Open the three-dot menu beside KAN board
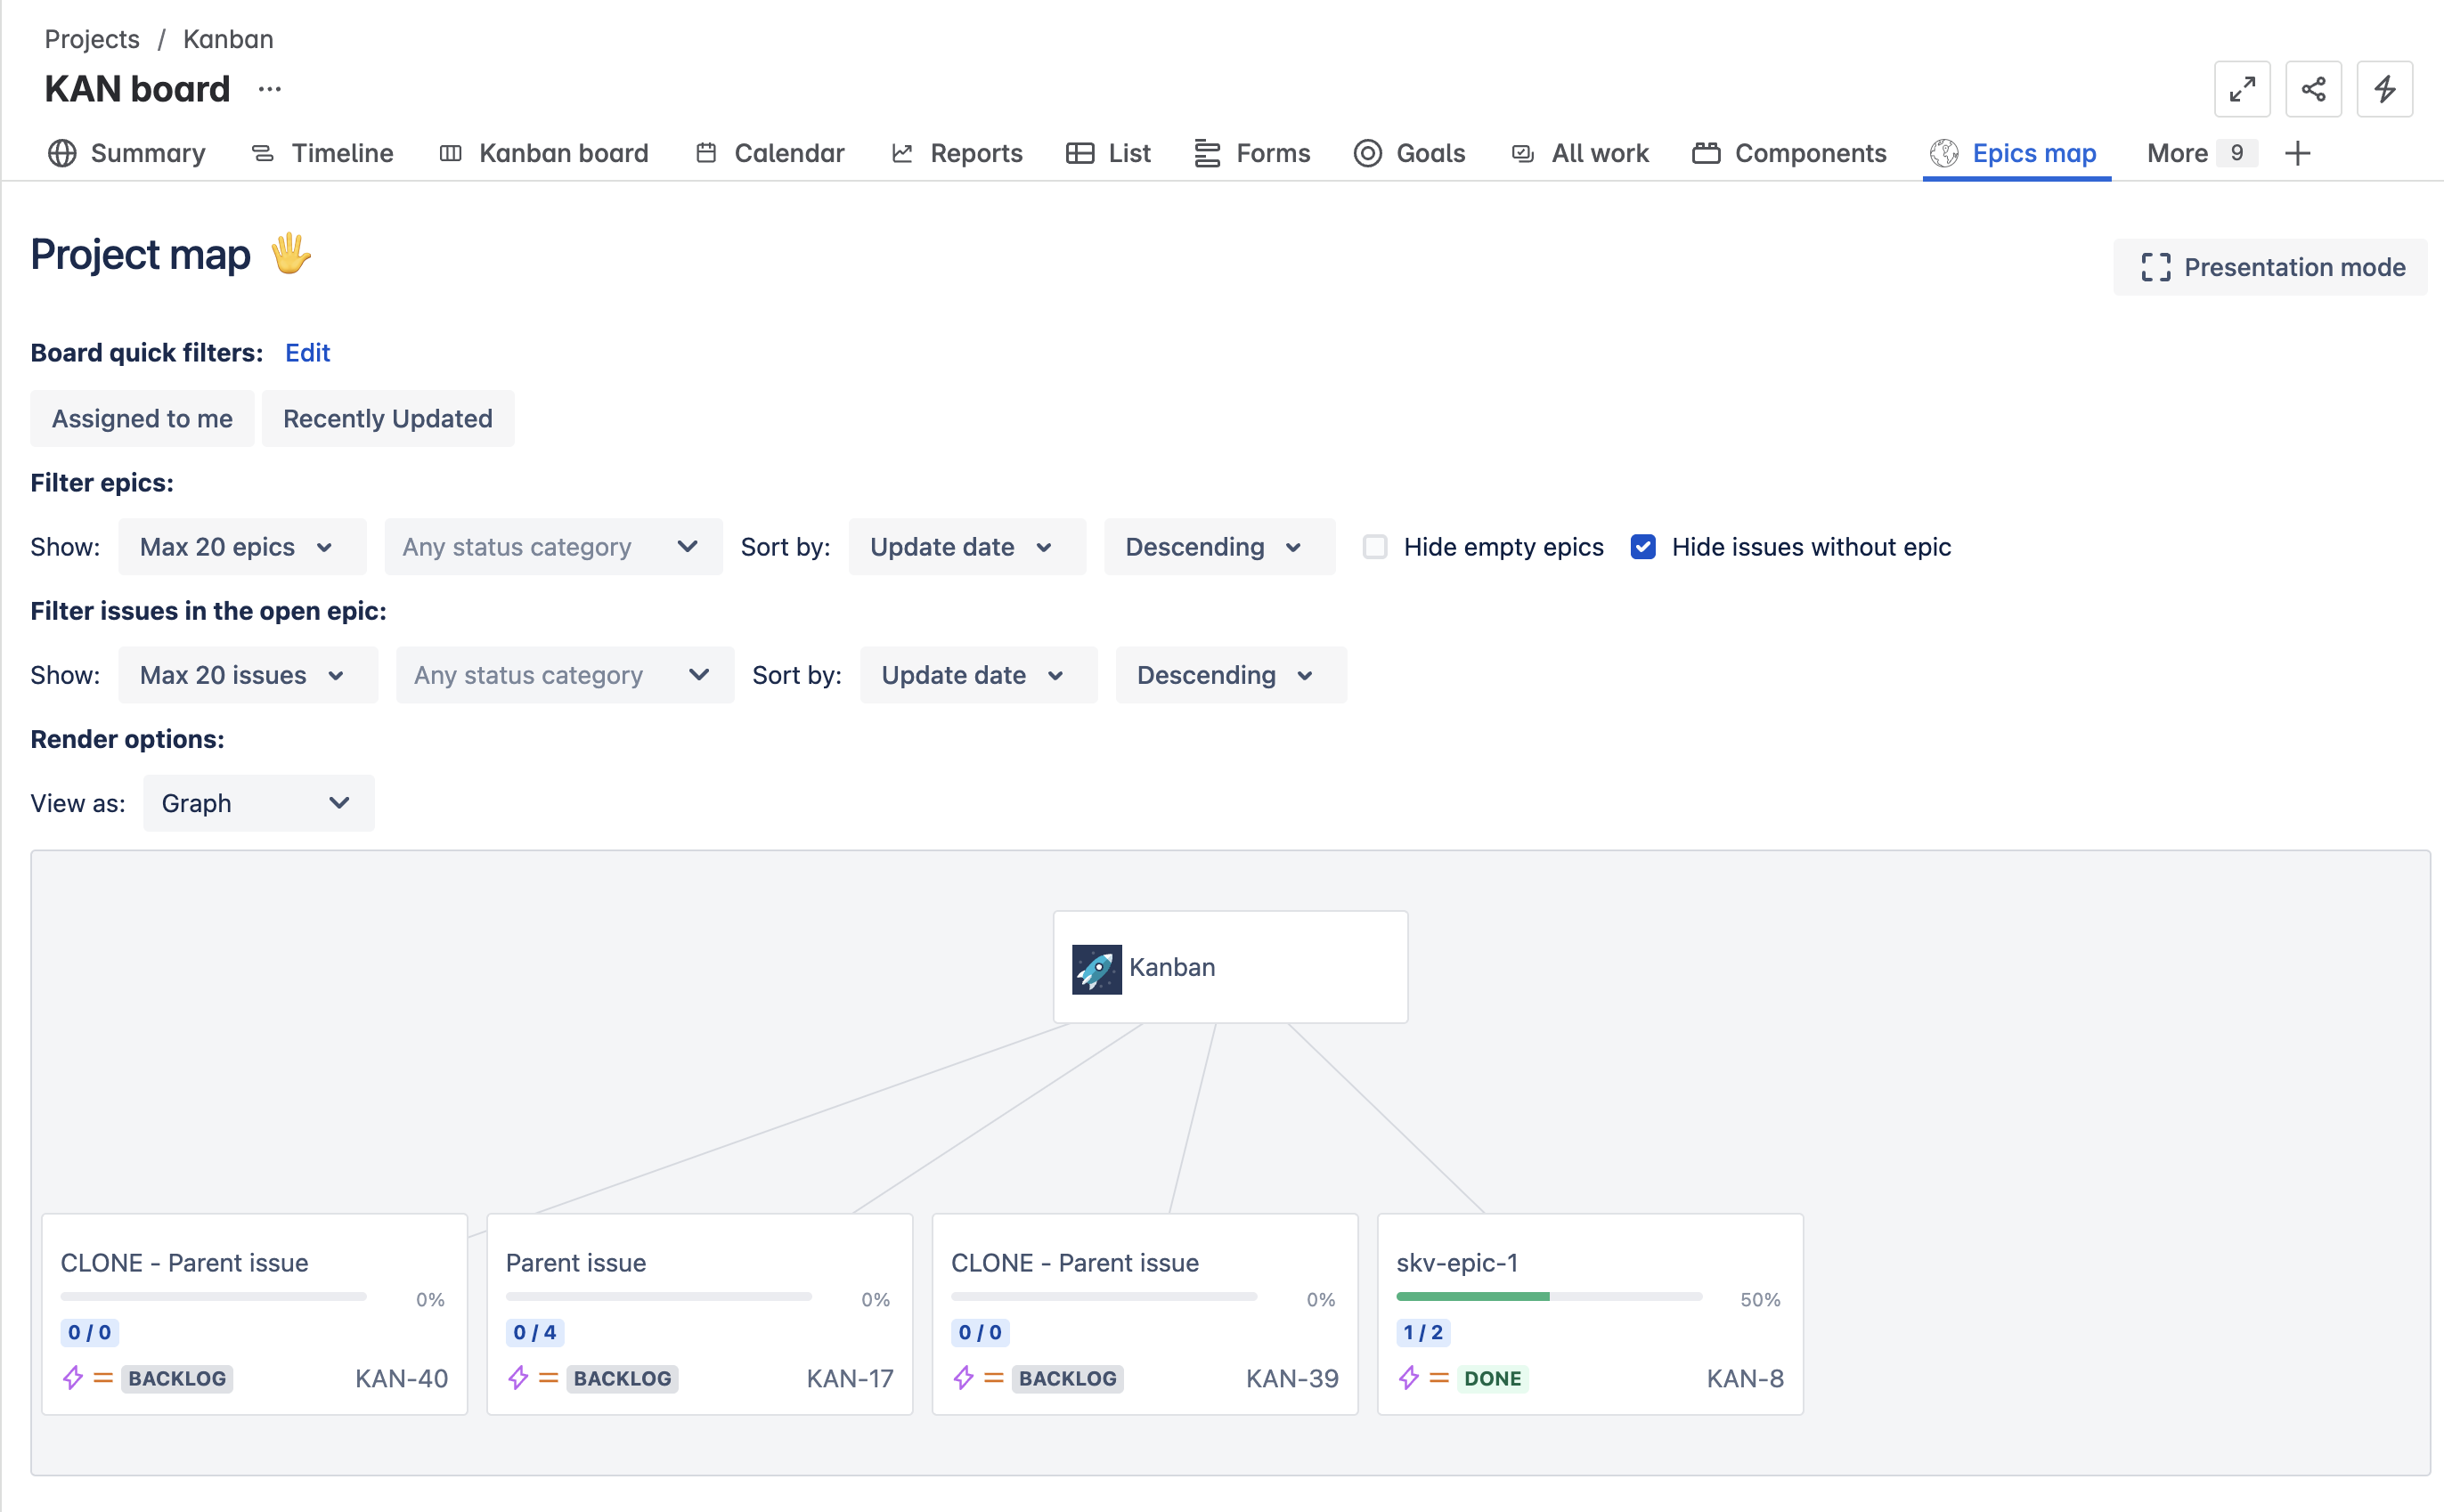Screen dimensions: 2444x1512 (269, 89)
